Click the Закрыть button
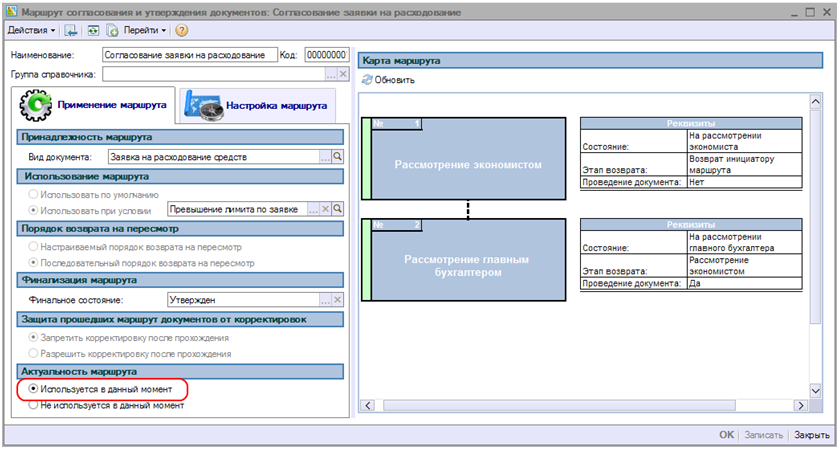Viewport: 839px width, 449px height. pos(811,435)
